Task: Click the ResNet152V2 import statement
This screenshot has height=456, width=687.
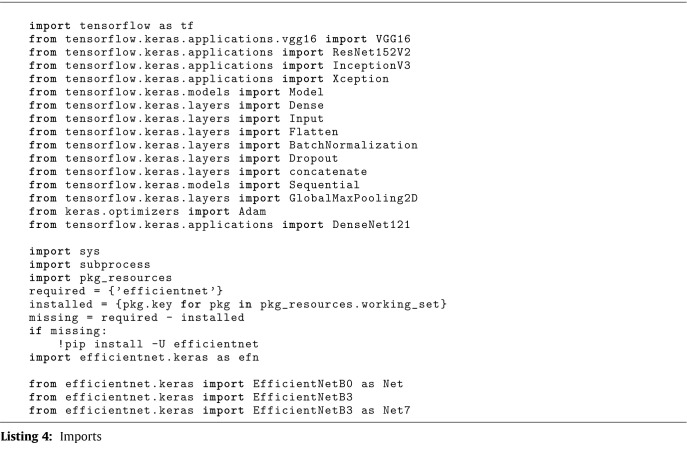Action: click(x=220, y=52)
